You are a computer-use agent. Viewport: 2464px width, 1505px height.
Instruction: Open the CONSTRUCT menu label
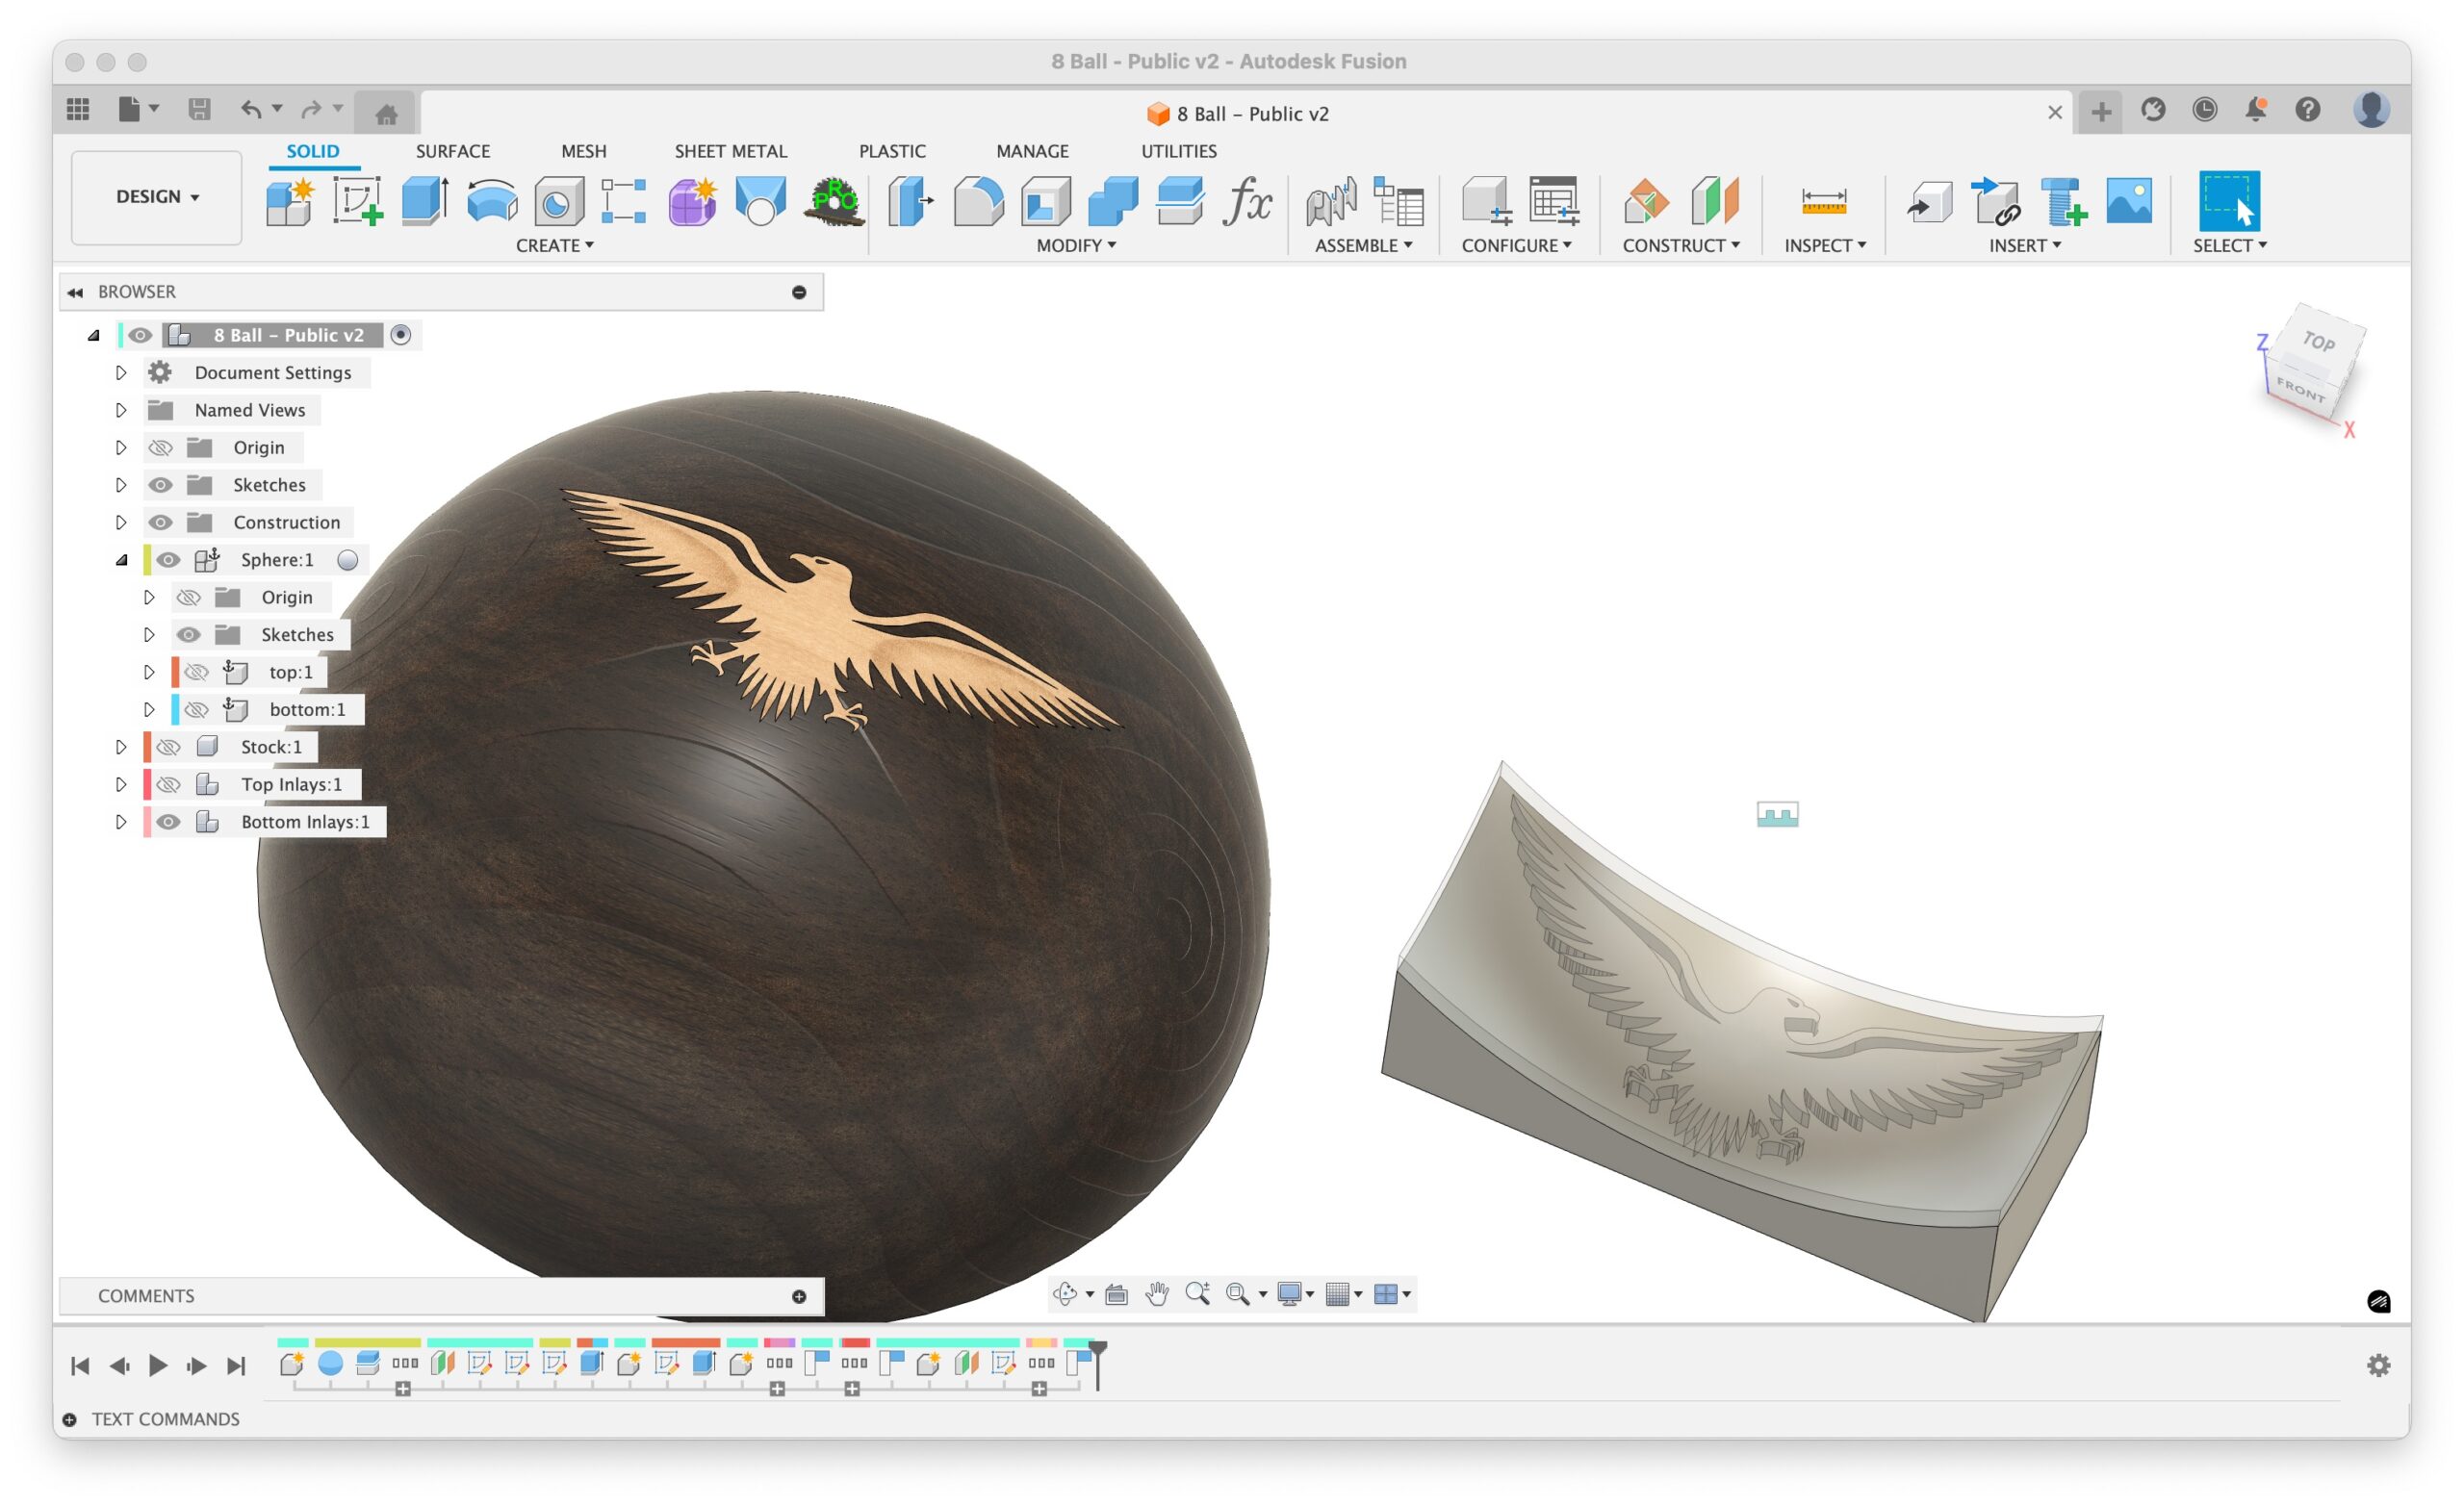click(x=1680, y=245)
